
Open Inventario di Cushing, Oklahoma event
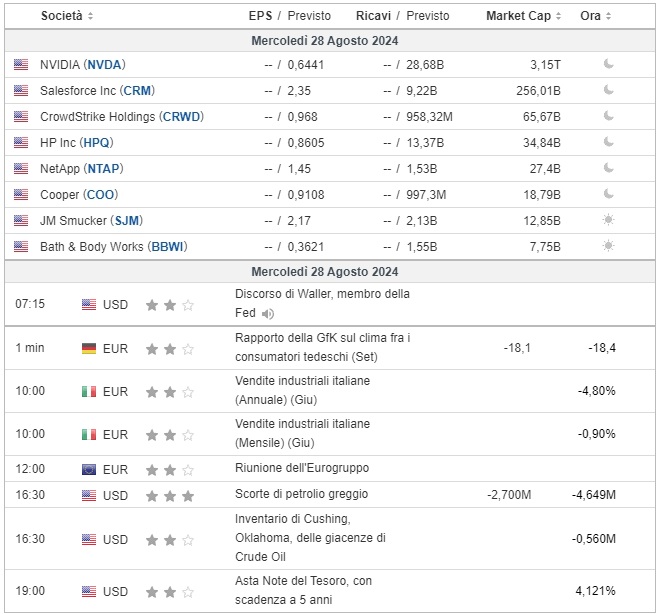click(310, 538)
